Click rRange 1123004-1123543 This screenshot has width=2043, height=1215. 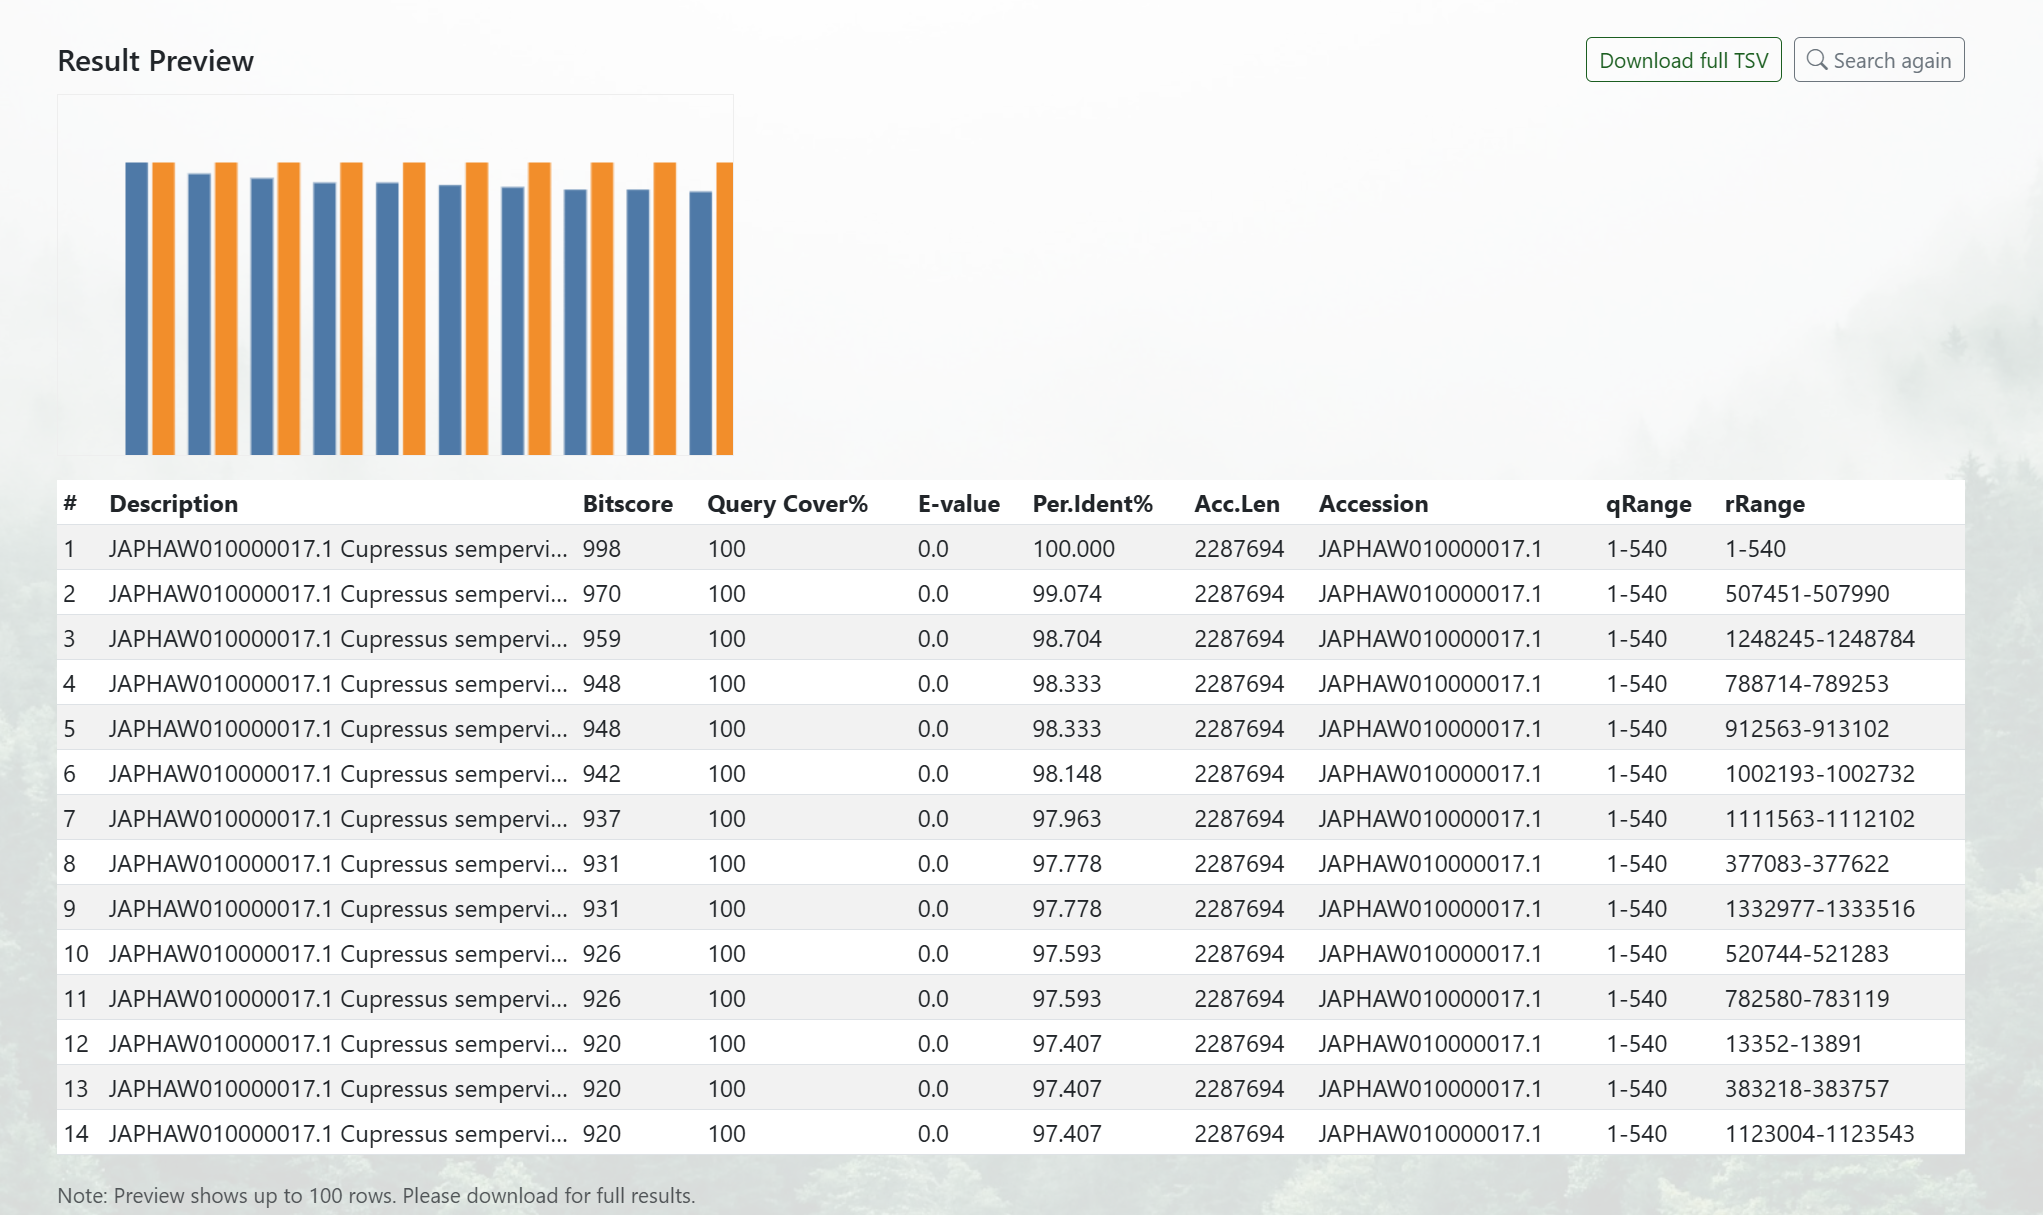tap(1820, 1134)
